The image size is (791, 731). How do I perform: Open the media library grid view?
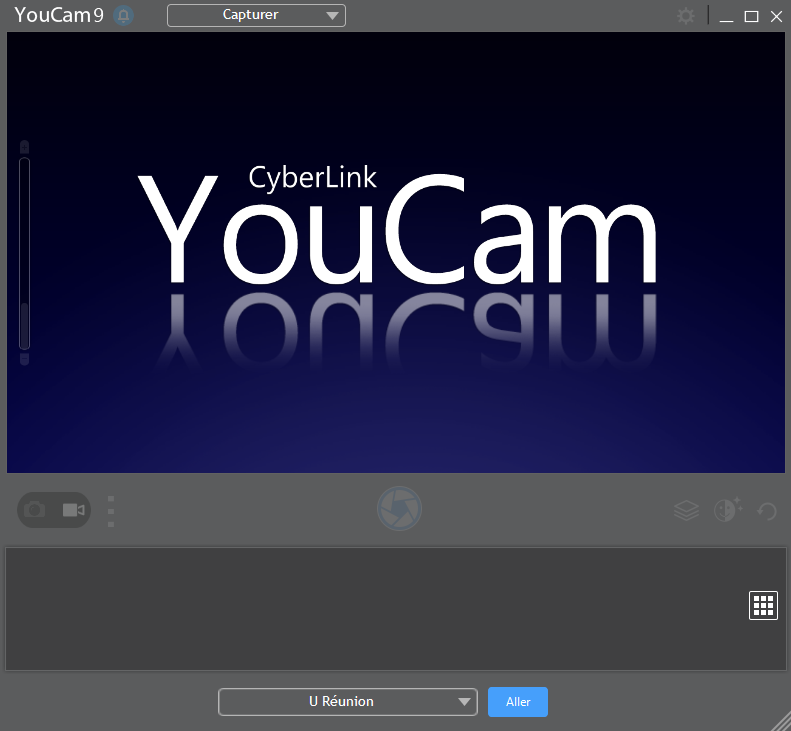(x=763, y=605)
